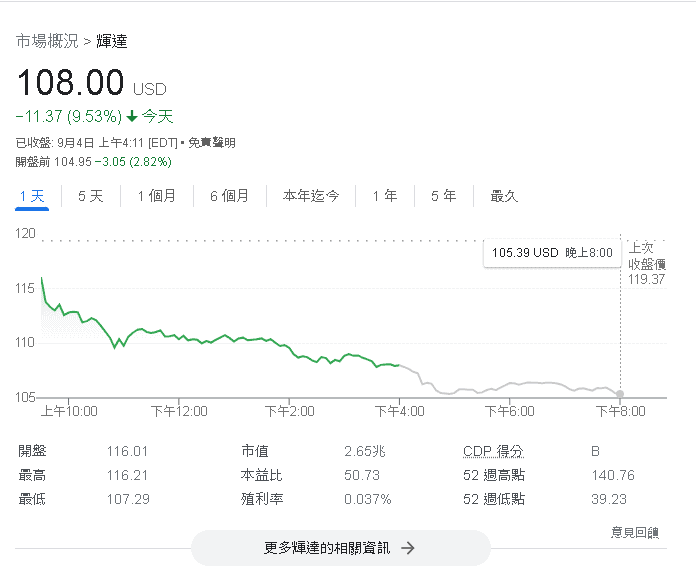Switch to the 1 年 tab

(x=385, y=196)
